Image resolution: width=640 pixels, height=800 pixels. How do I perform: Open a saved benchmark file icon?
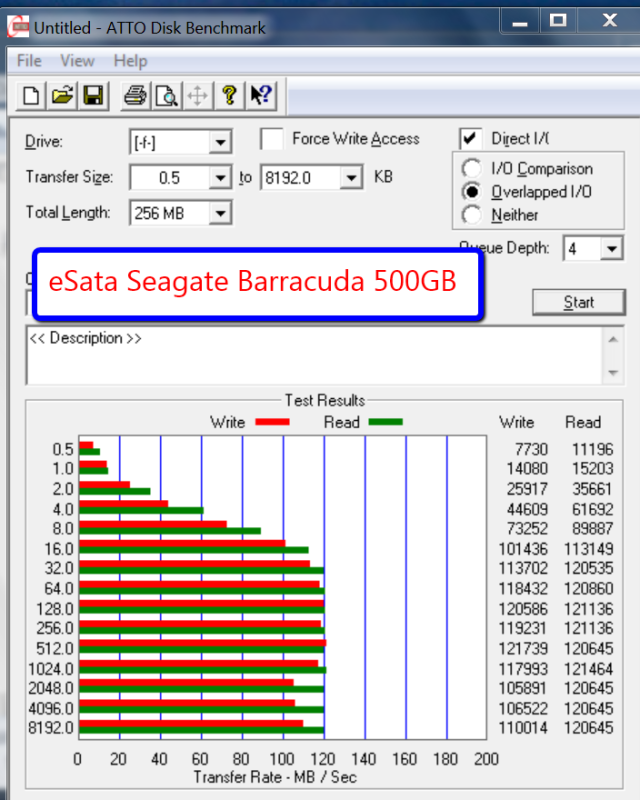pyautogui.click(x=62, y=95)
